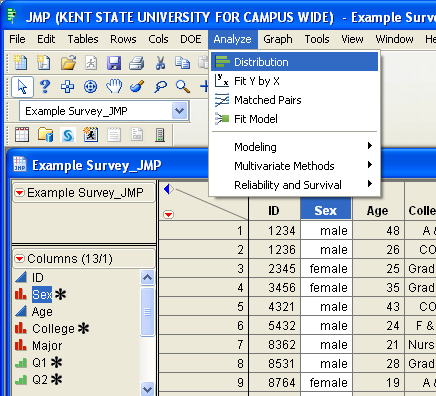Click the cell with ID value 8764

pos(275,382)
